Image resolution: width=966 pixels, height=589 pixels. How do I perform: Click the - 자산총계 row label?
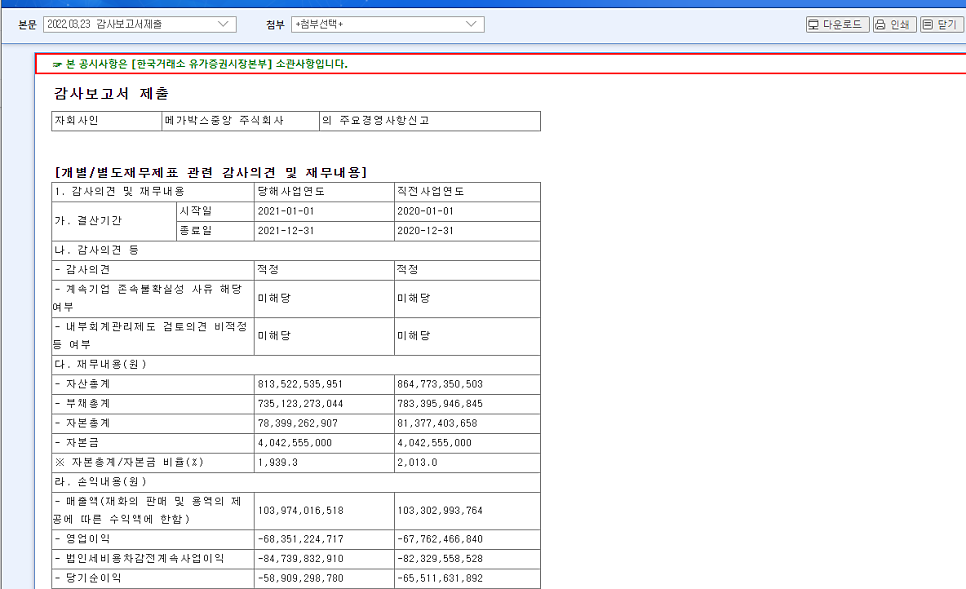[153, 384]
